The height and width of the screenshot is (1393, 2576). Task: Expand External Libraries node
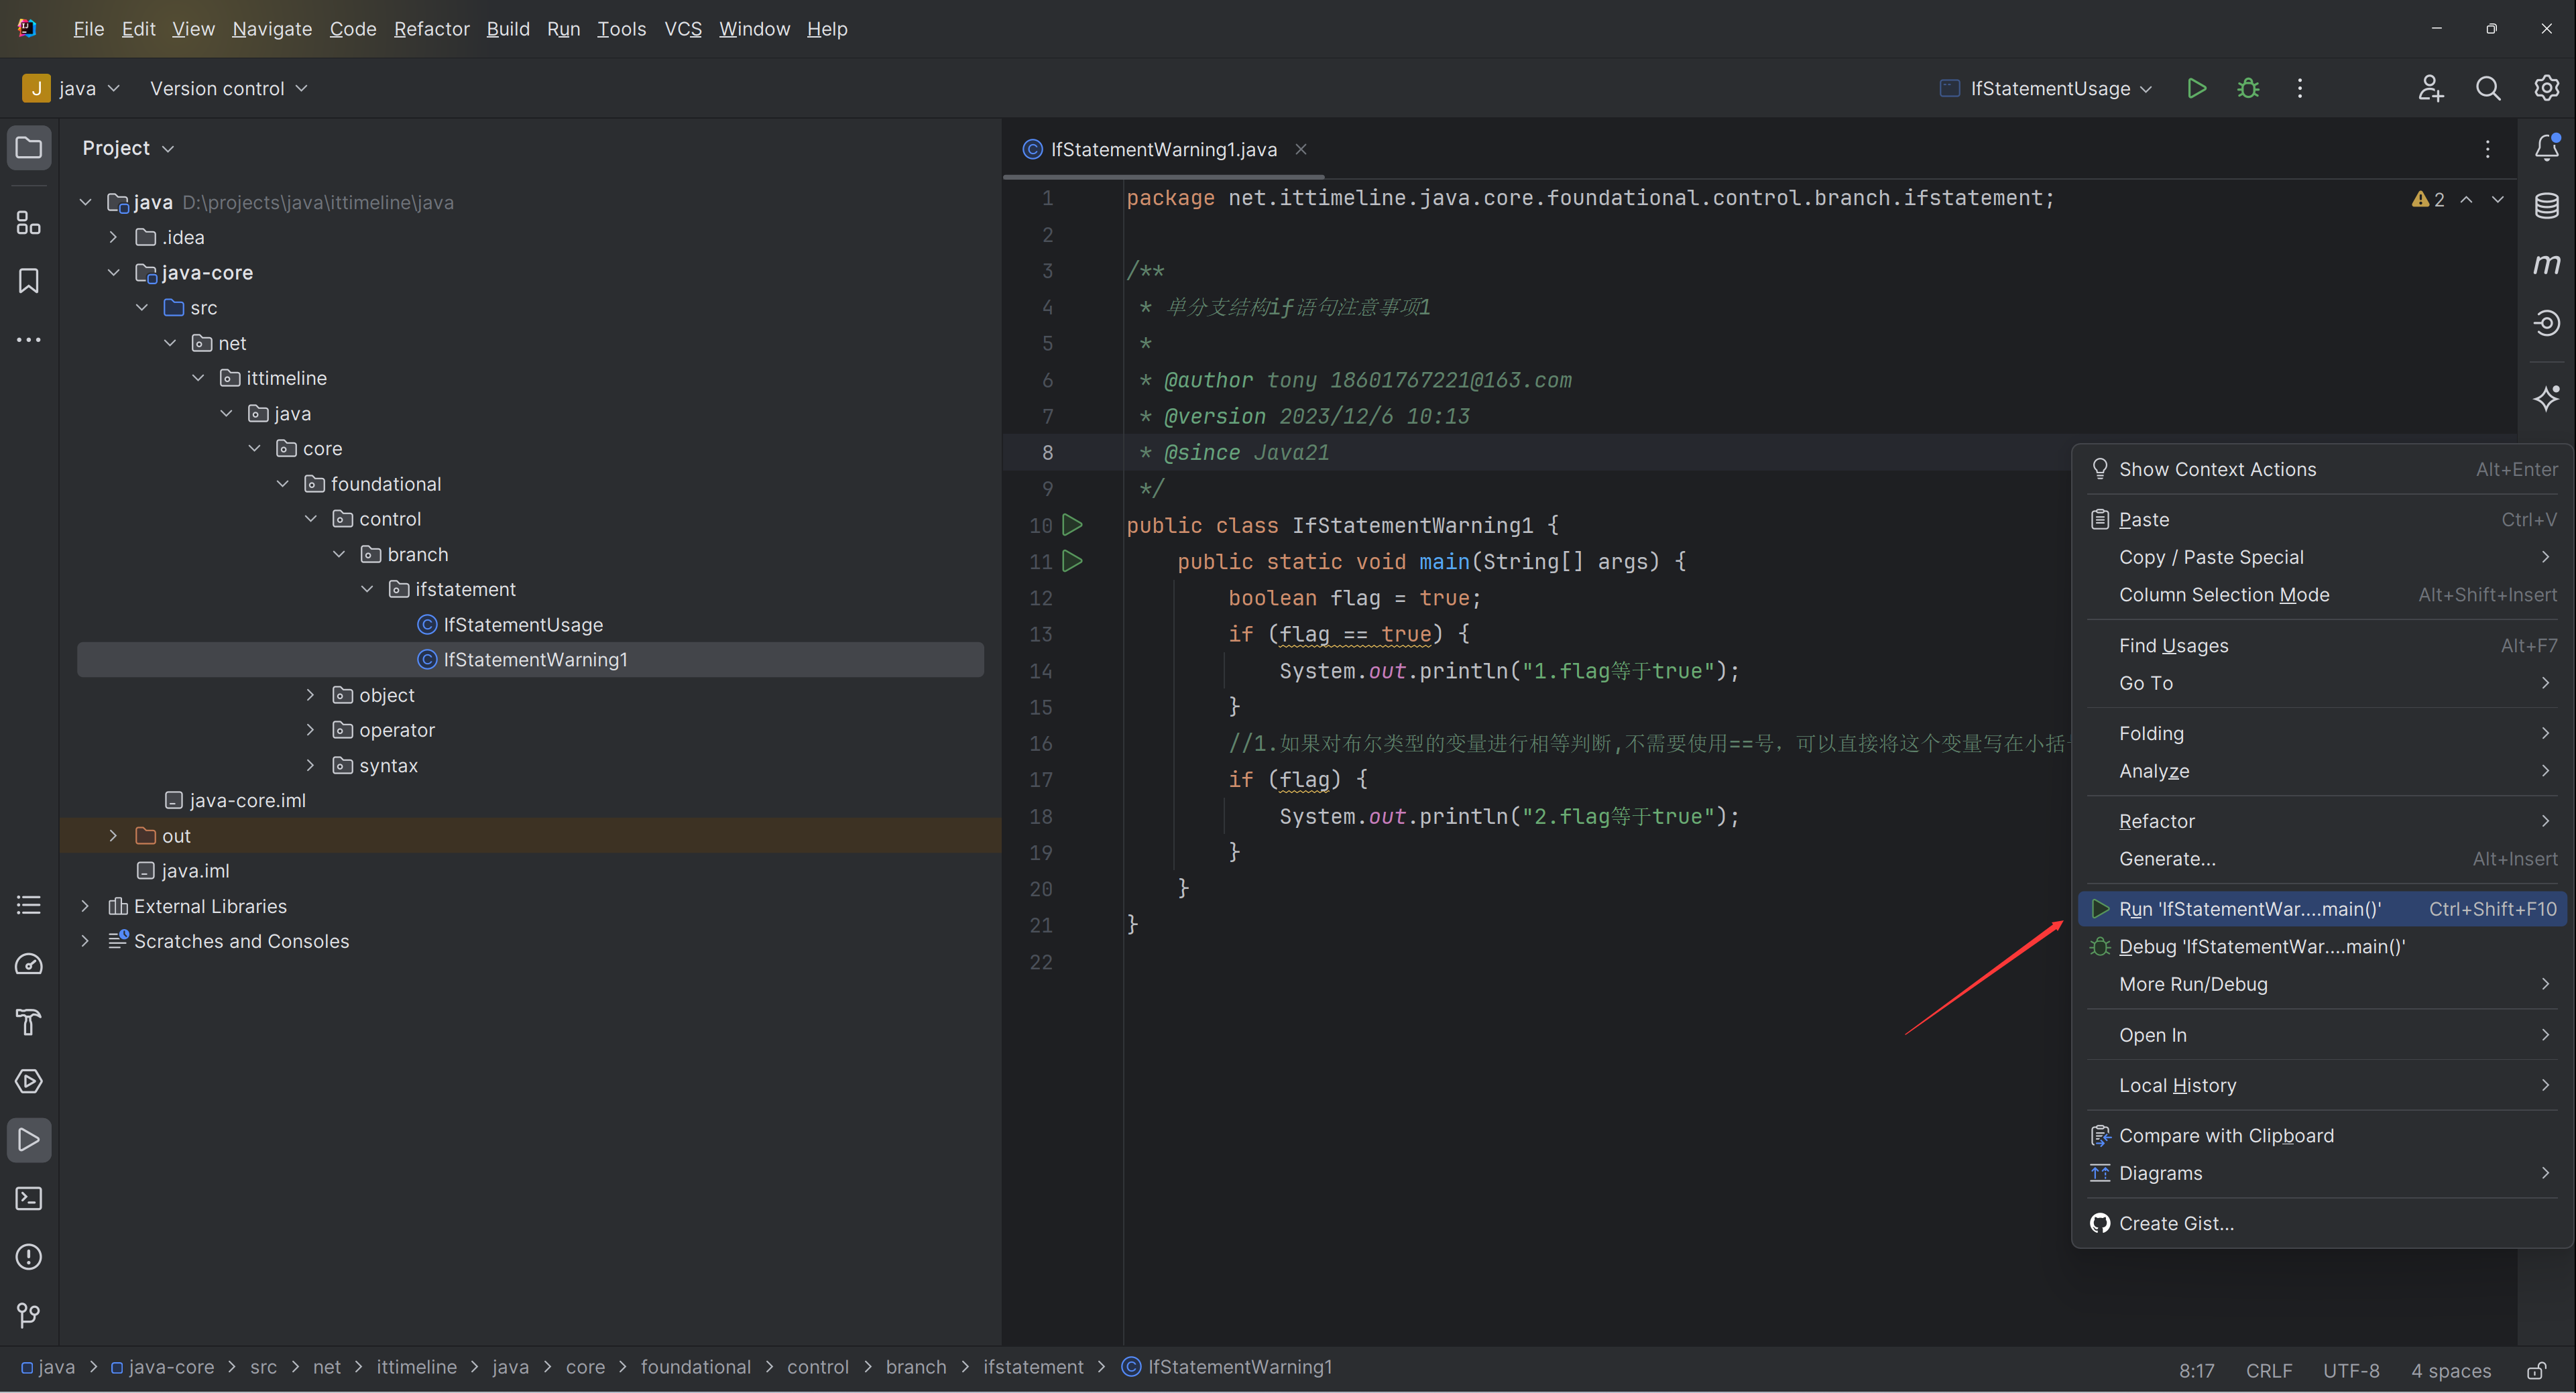tap(85, 906)
